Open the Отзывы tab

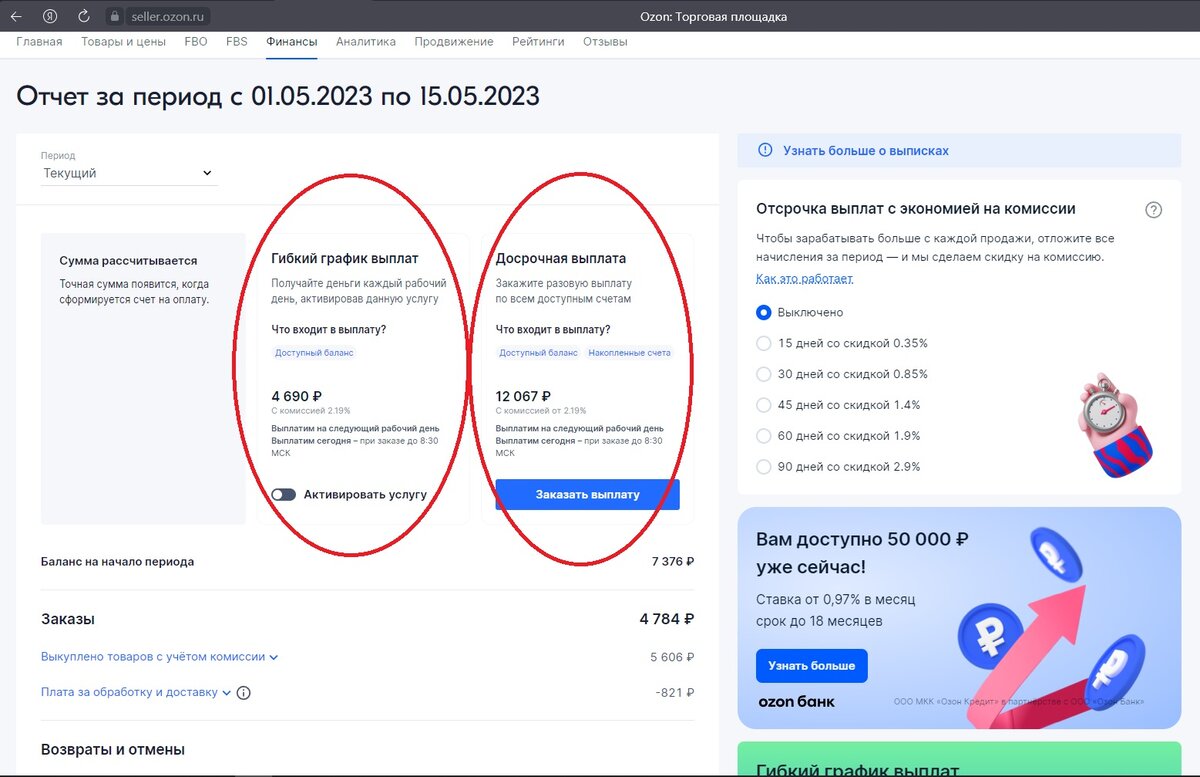coord(605,42)
